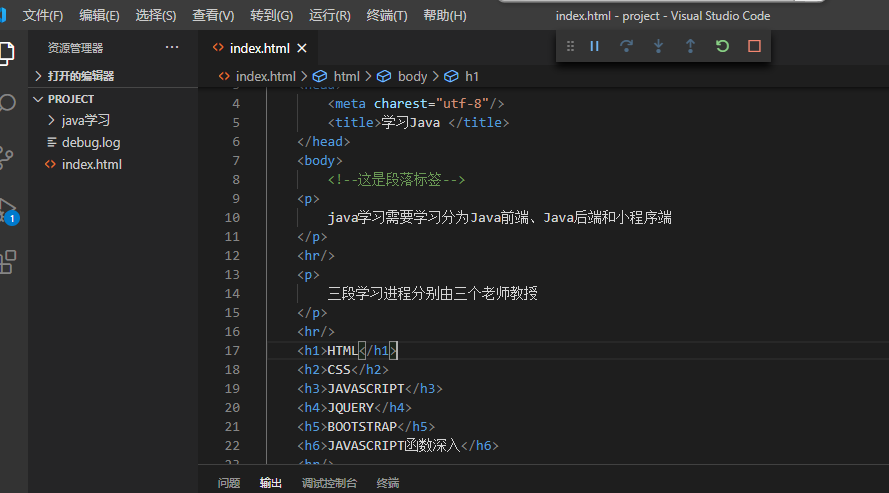Image resolution: width=889 pixels, height=493 pixels.
Task: Stop the debug session
Action: (x=754, y=46)
